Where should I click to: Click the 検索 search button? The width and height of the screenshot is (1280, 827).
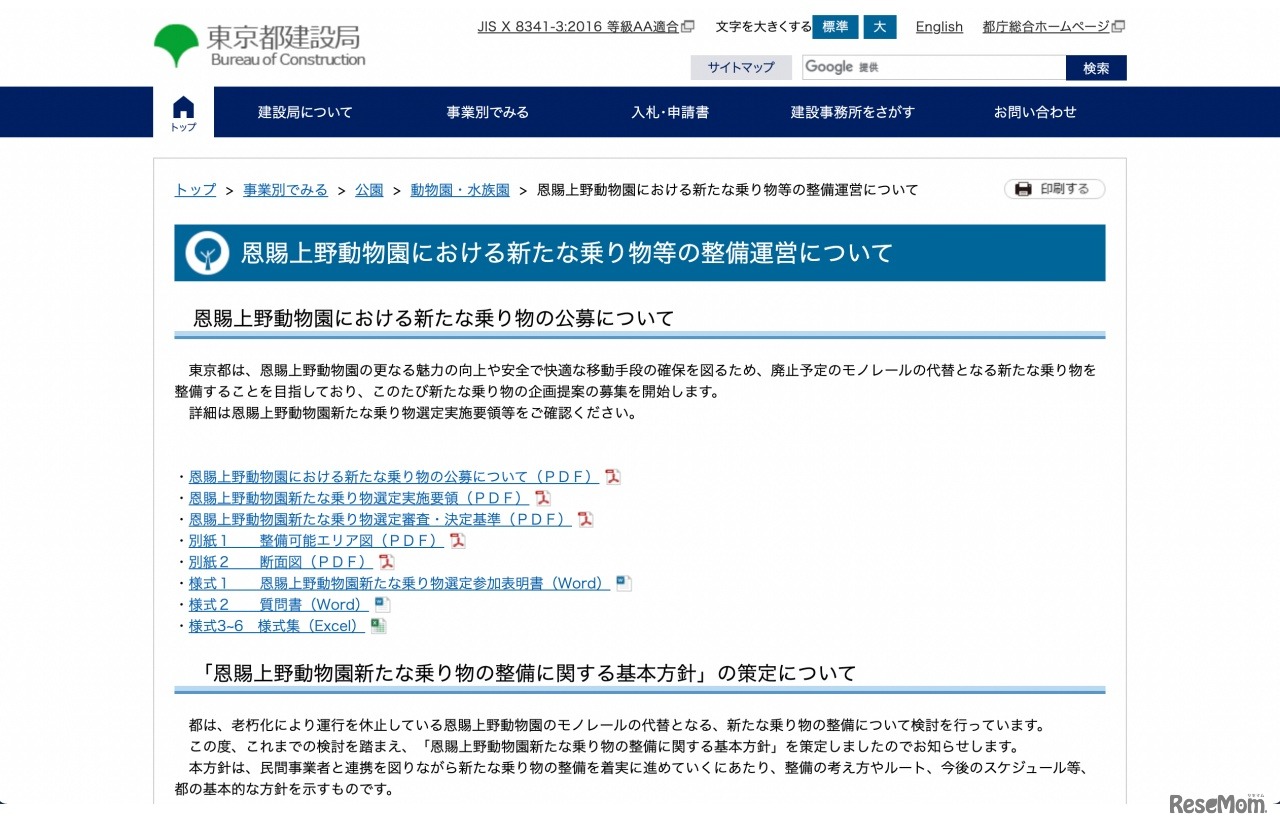coord(1095,67)
